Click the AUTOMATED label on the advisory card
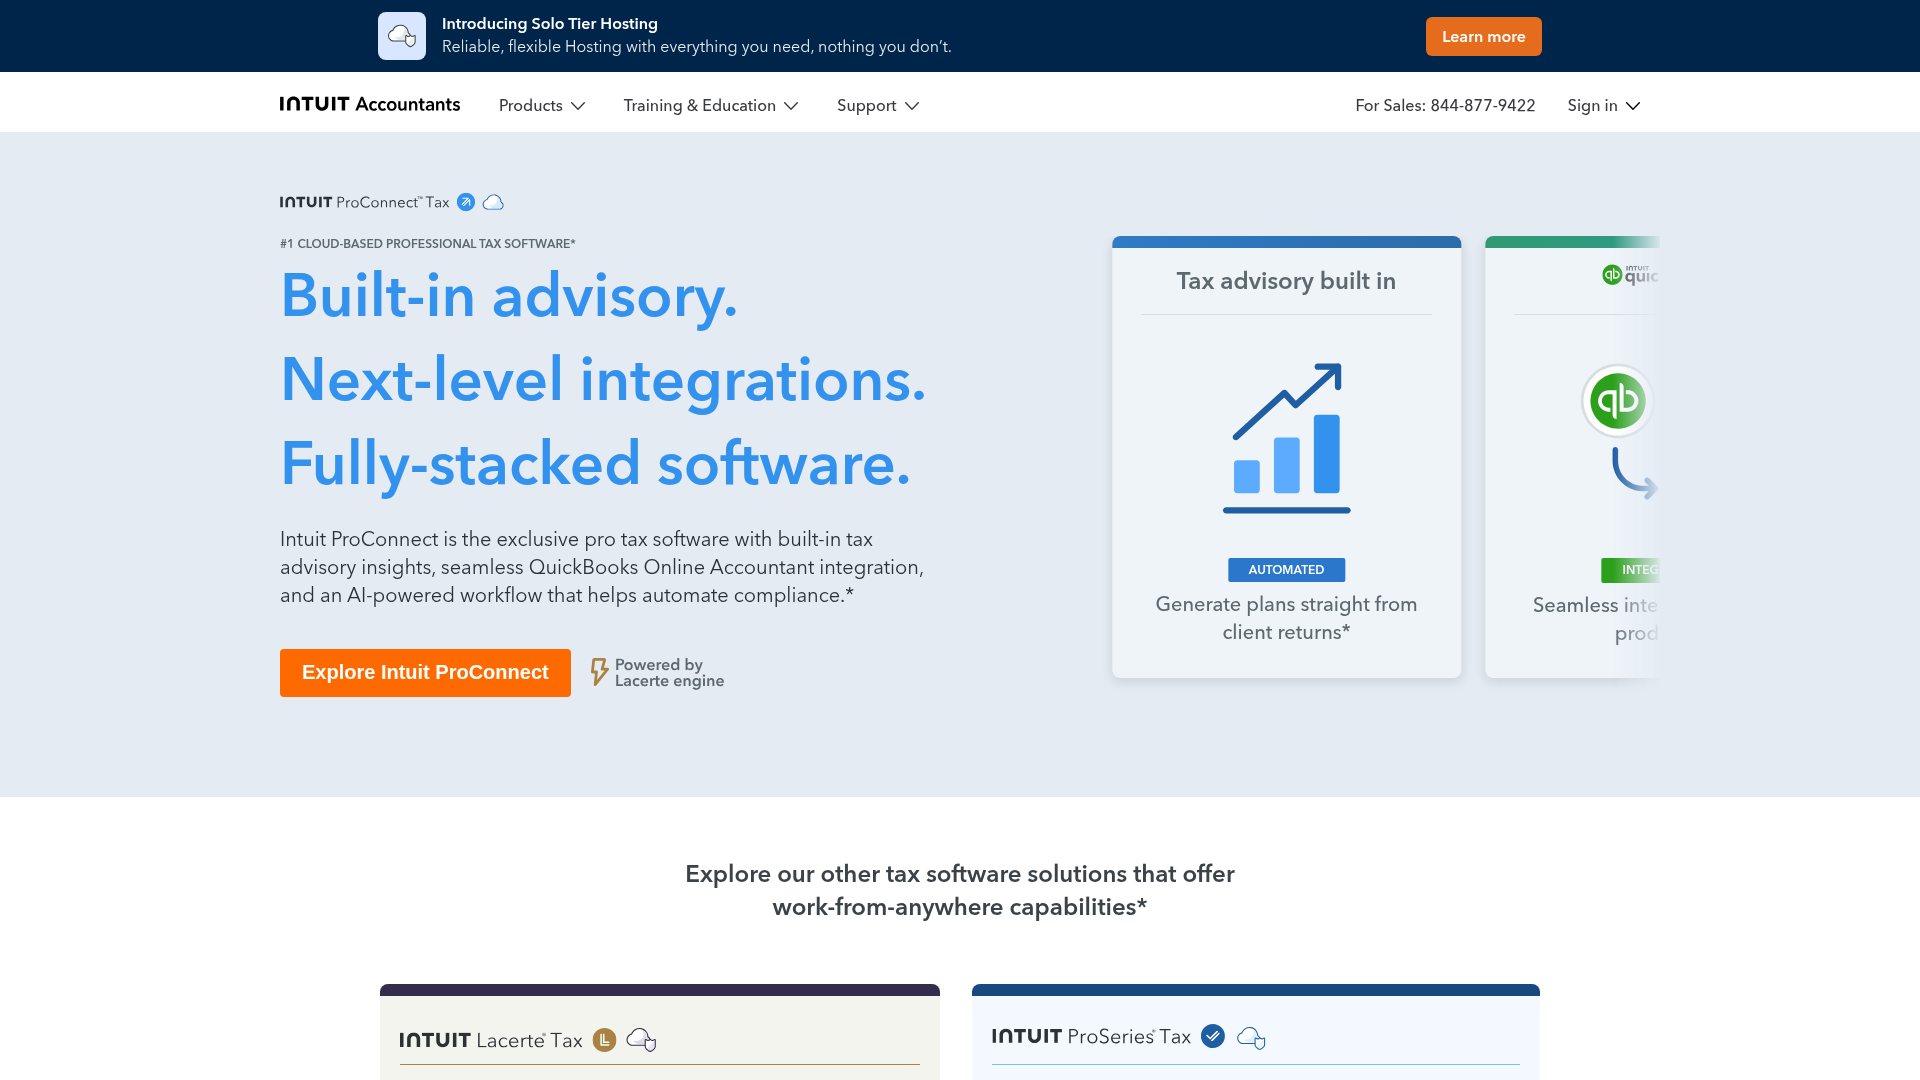Image resolution: width=1920 pixels, height=1080 pixels. pyautogui.click(x=1286, y=569)
